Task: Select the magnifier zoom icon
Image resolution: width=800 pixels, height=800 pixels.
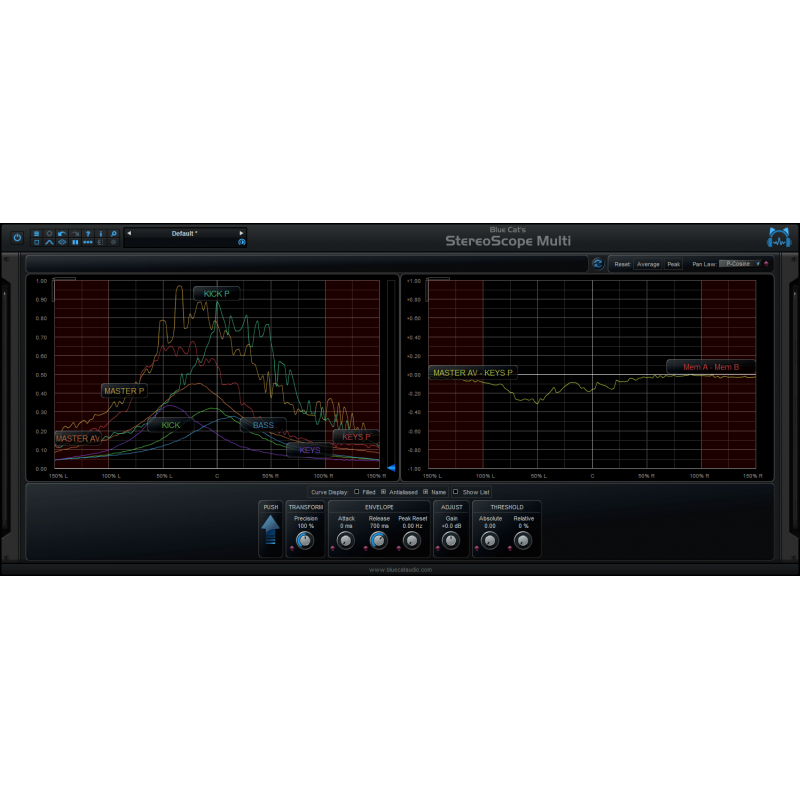Action: point(112,232)
